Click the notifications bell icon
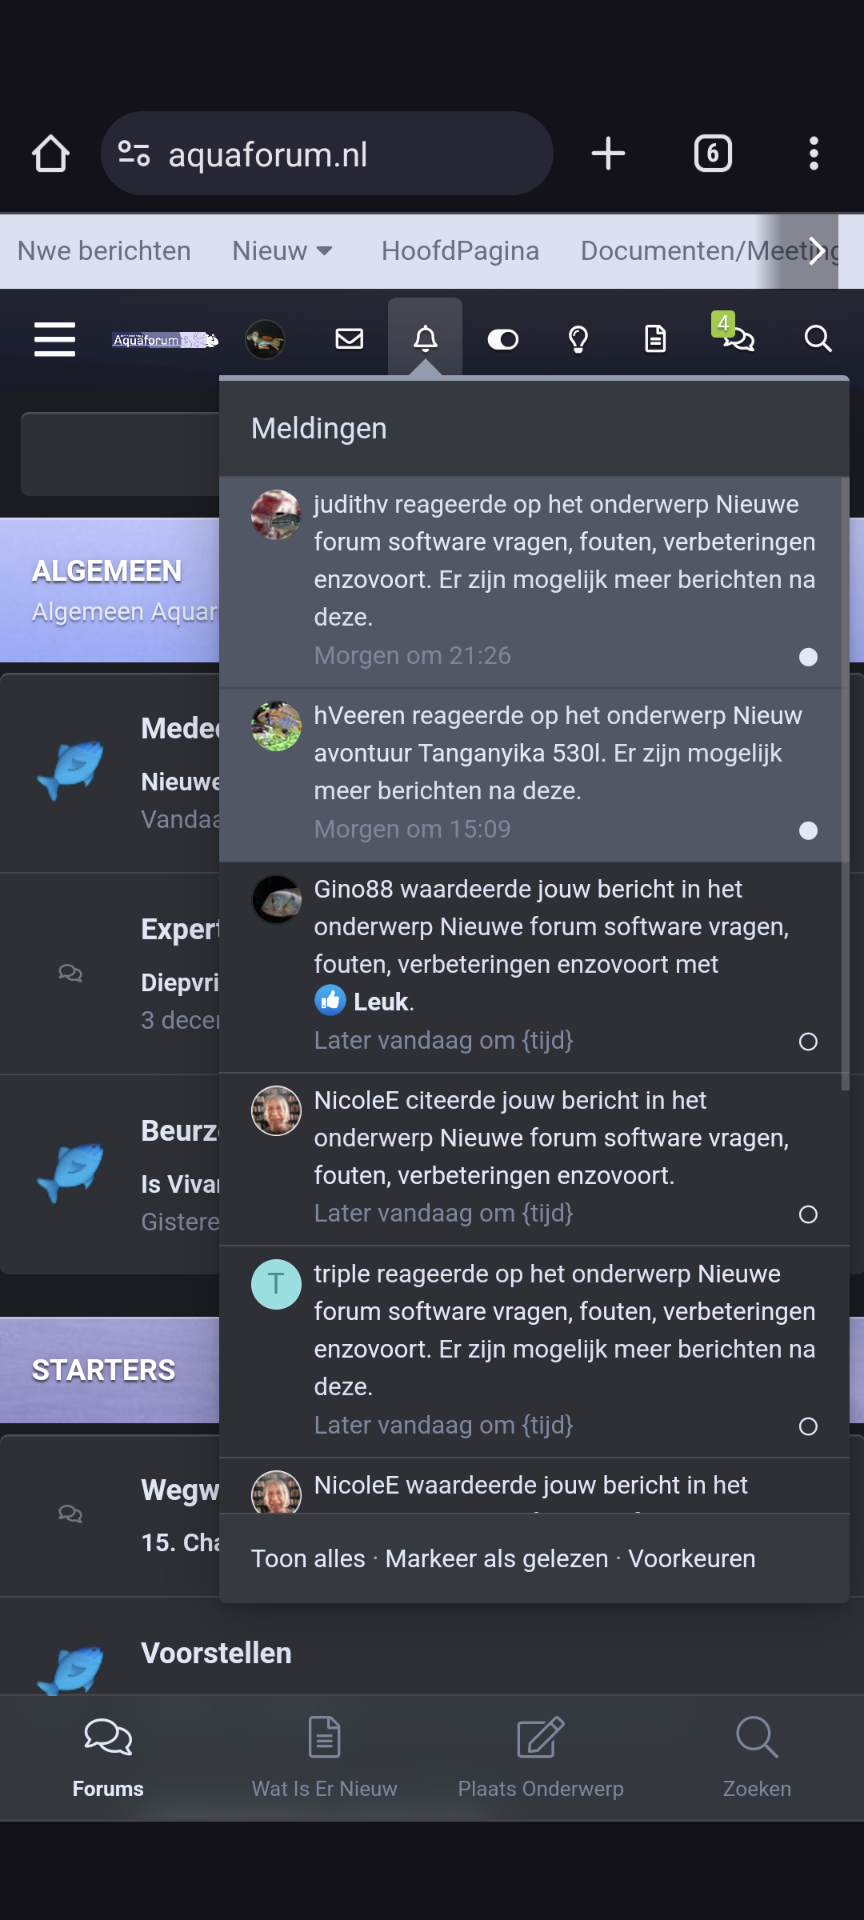The width and height of the screenshot is (864, 1920). 425,339
